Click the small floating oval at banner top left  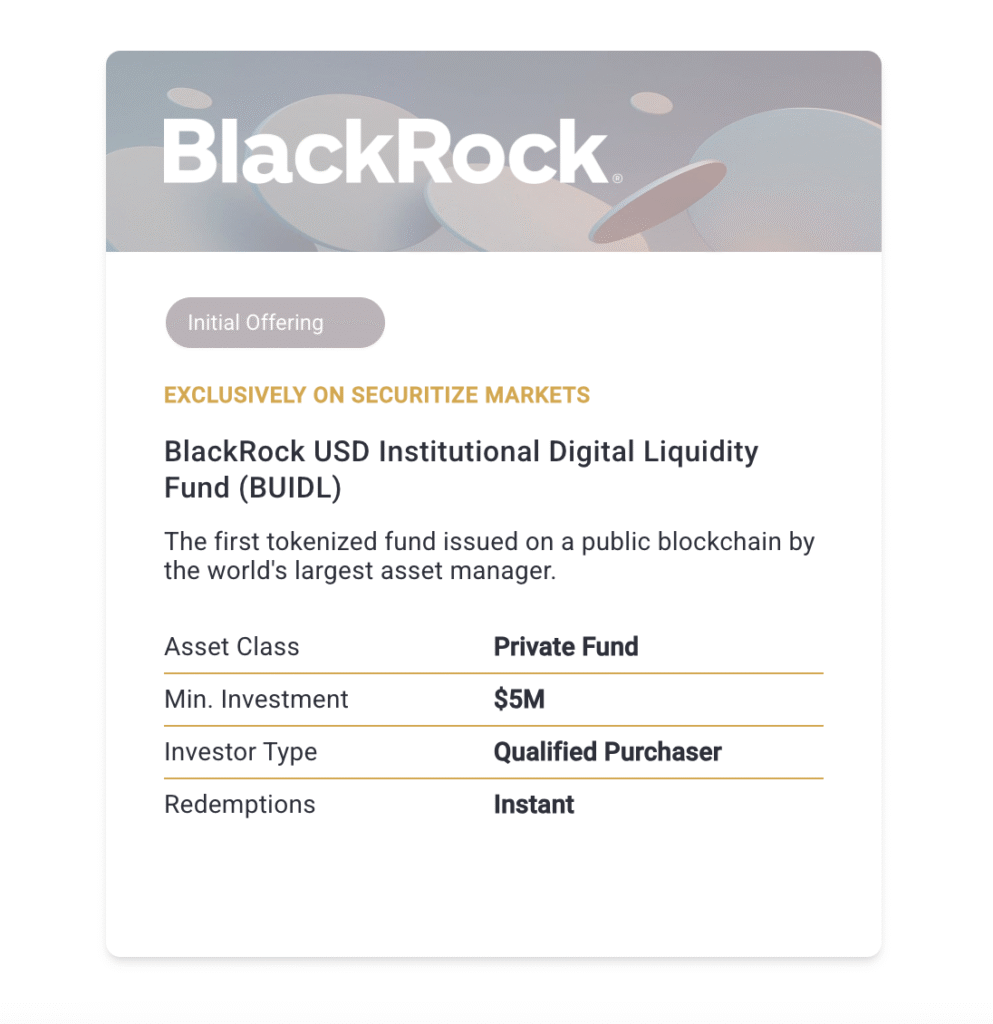(x=189, y=98)
